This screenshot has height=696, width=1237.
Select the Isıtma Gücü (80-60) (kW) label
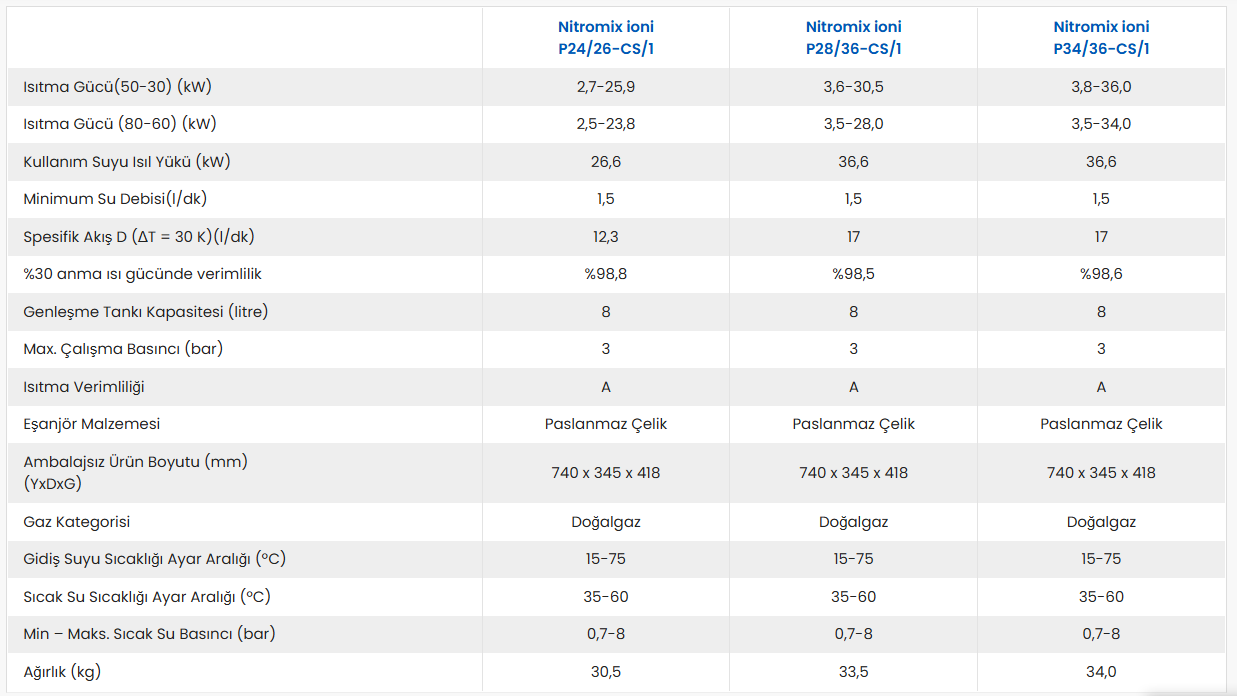click(120, 124)
